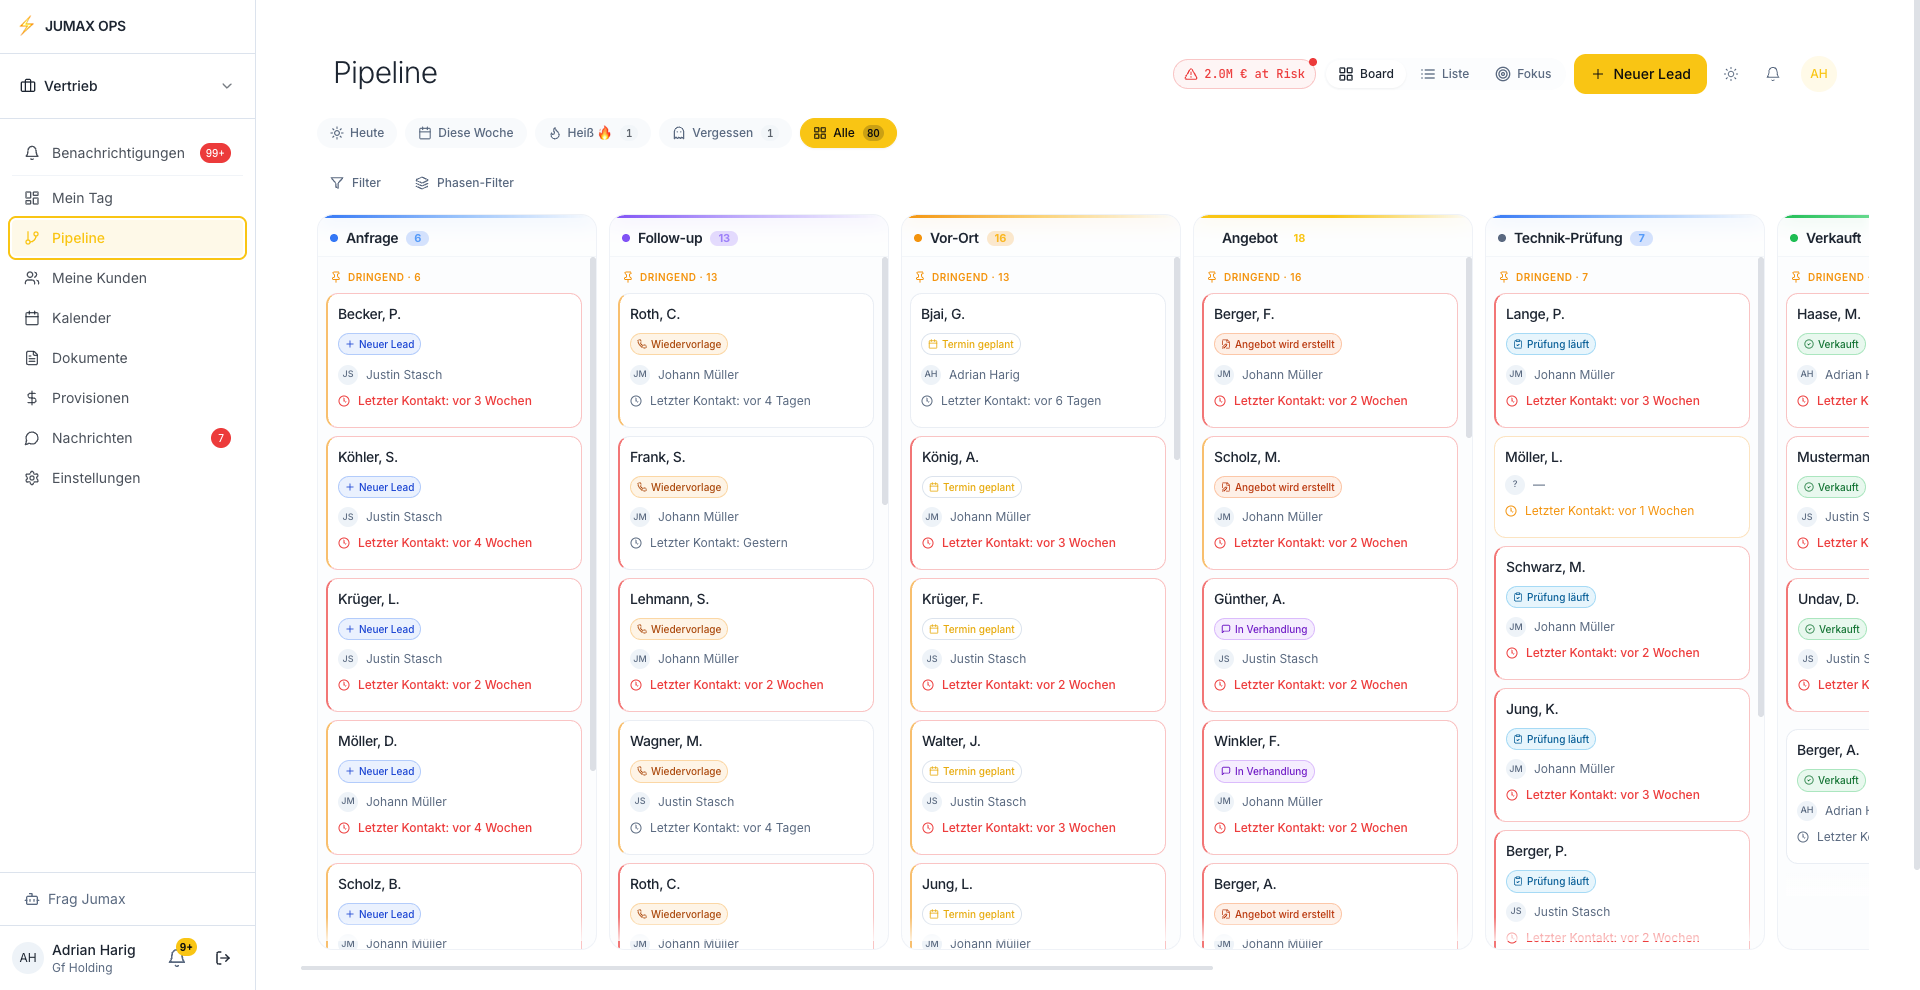Switch to Board view
The image size is (1920, 990).
pyautogui.click(x=1366, y=74)
